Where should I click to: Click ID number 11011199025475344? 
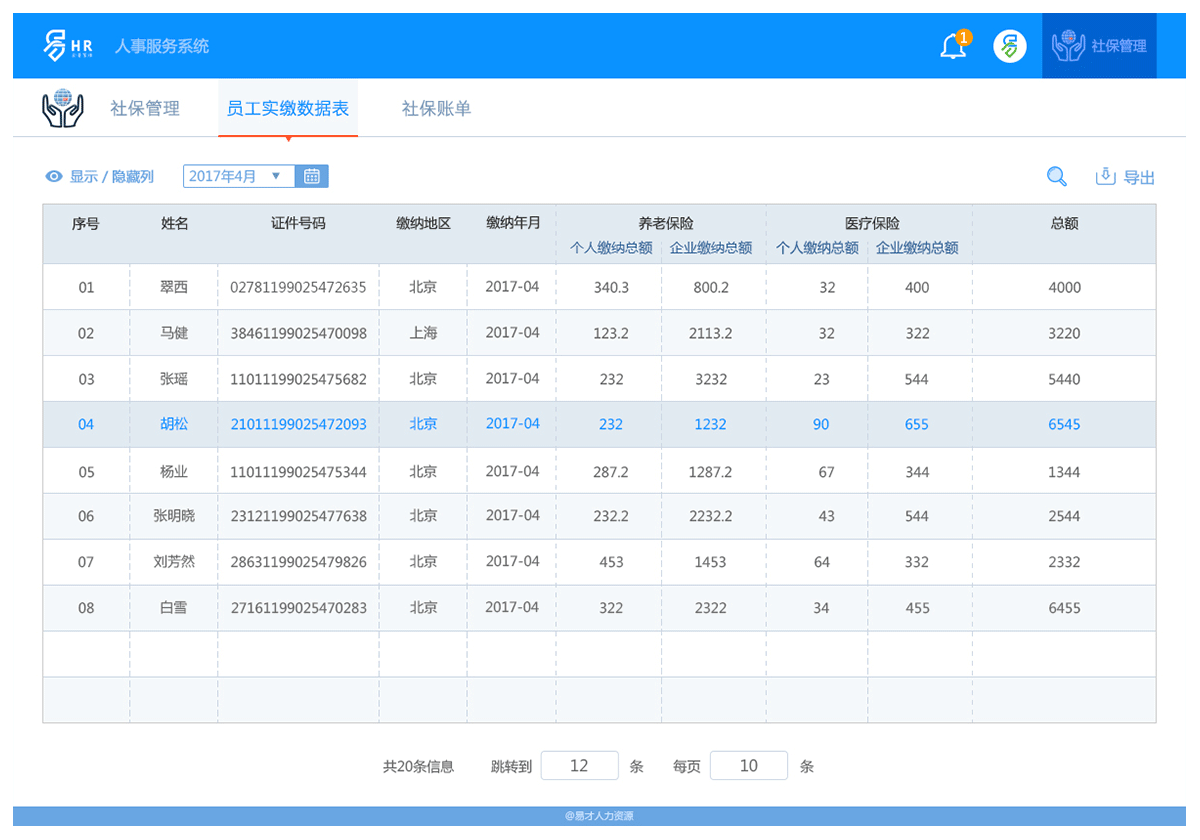click(298, 472)
